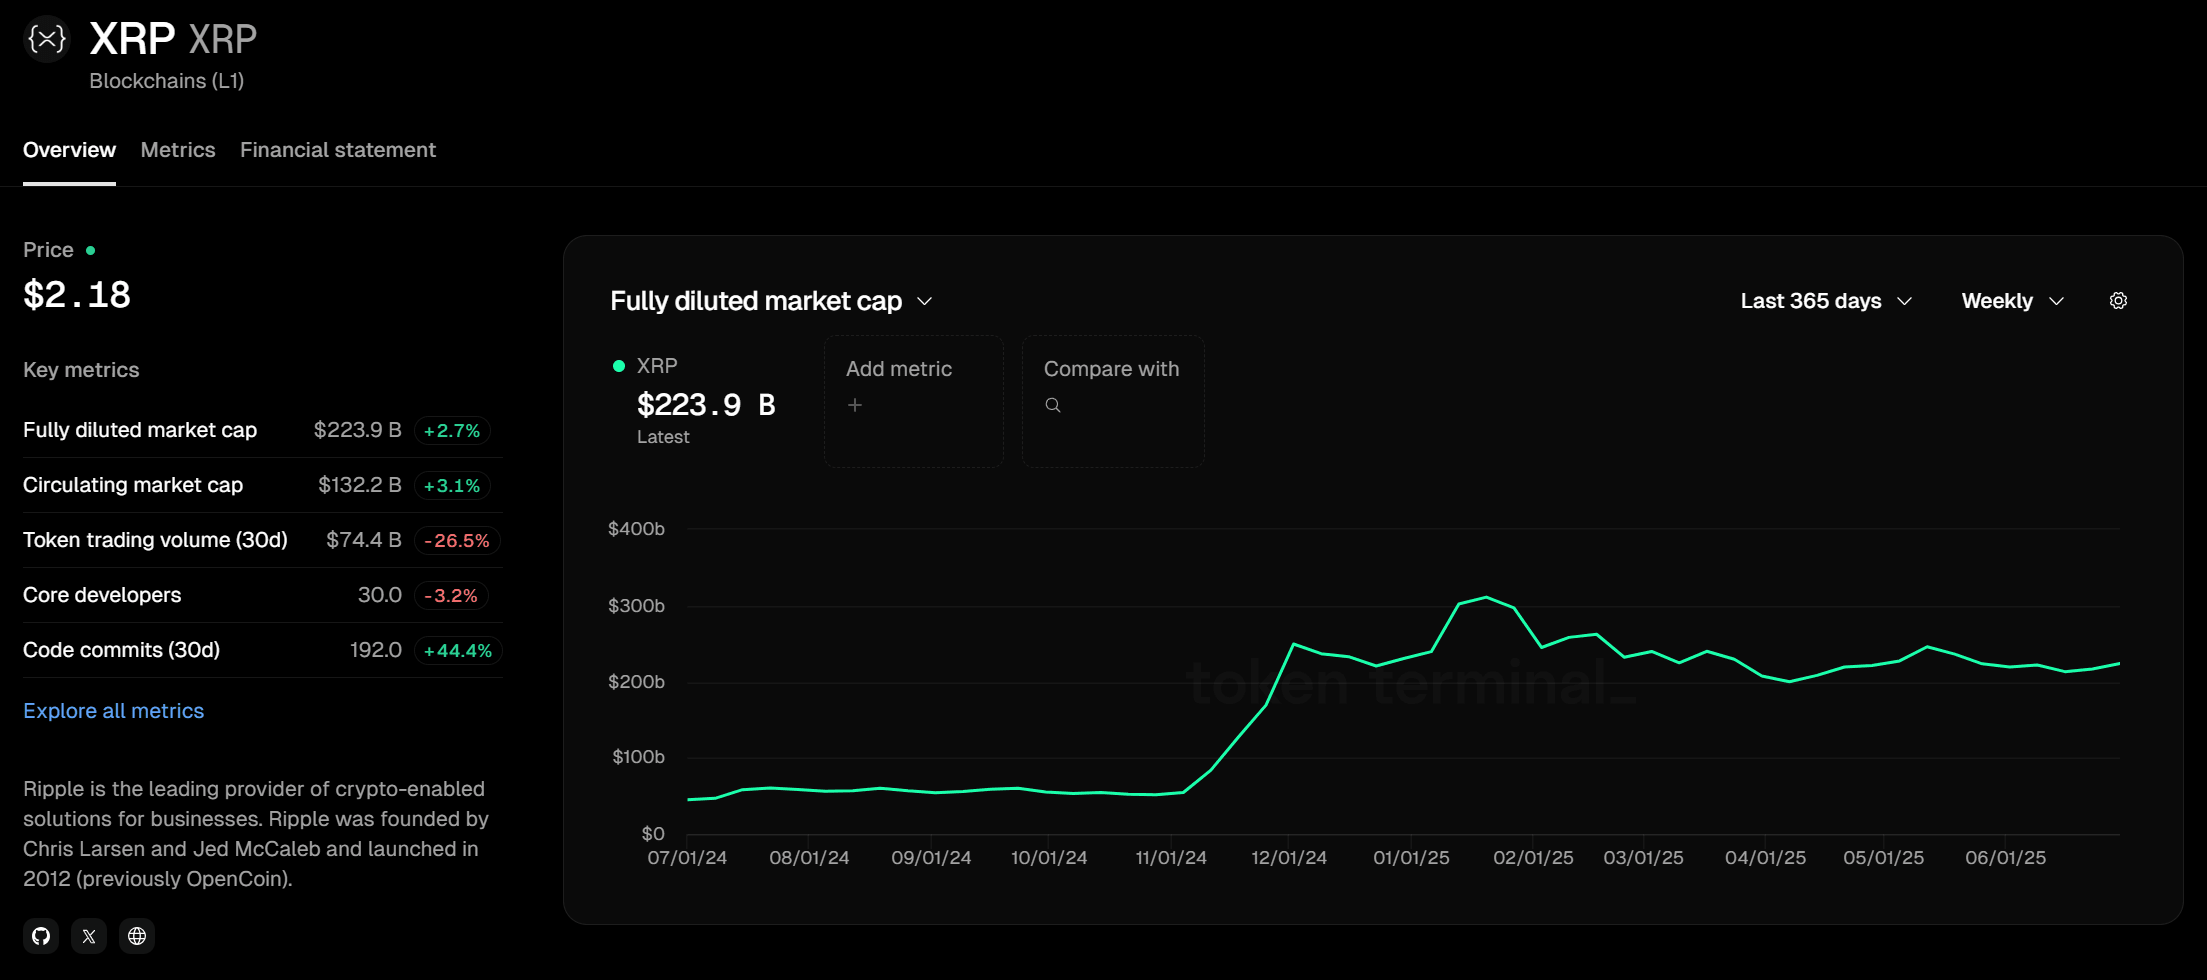
Task: Click the $300b y-axis label
Action: (x=636, y=606)
